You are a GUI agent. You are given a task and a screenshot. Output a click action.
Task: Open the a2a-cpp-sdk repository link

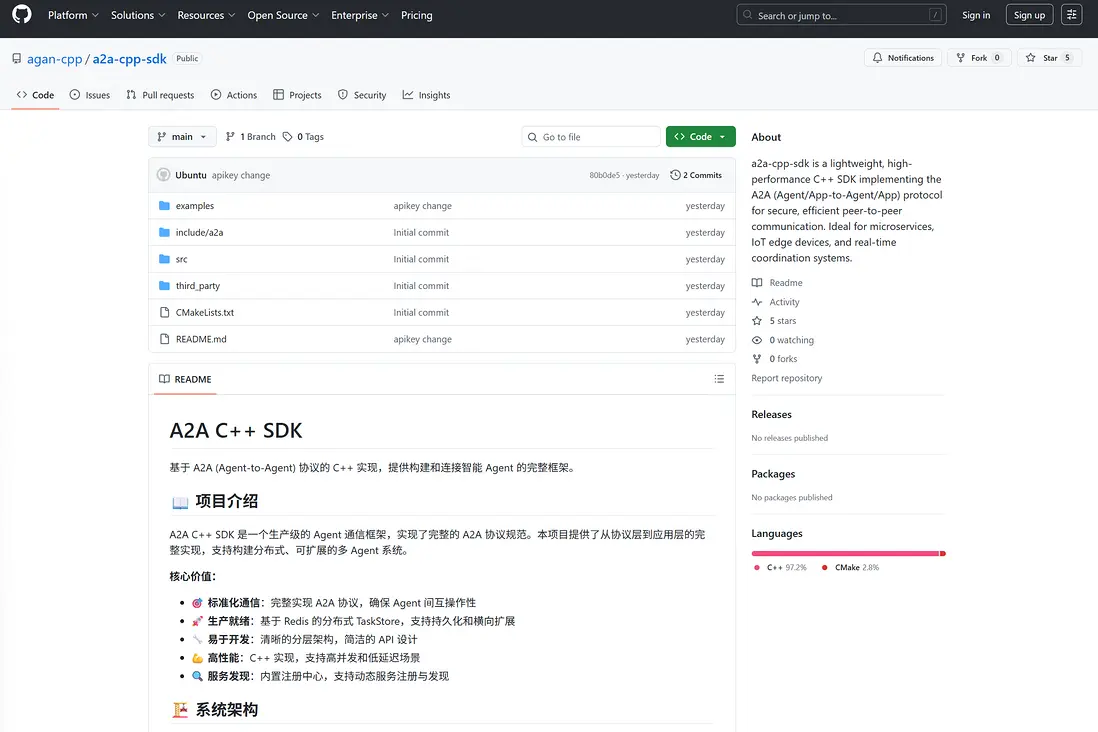coord(130,59)
